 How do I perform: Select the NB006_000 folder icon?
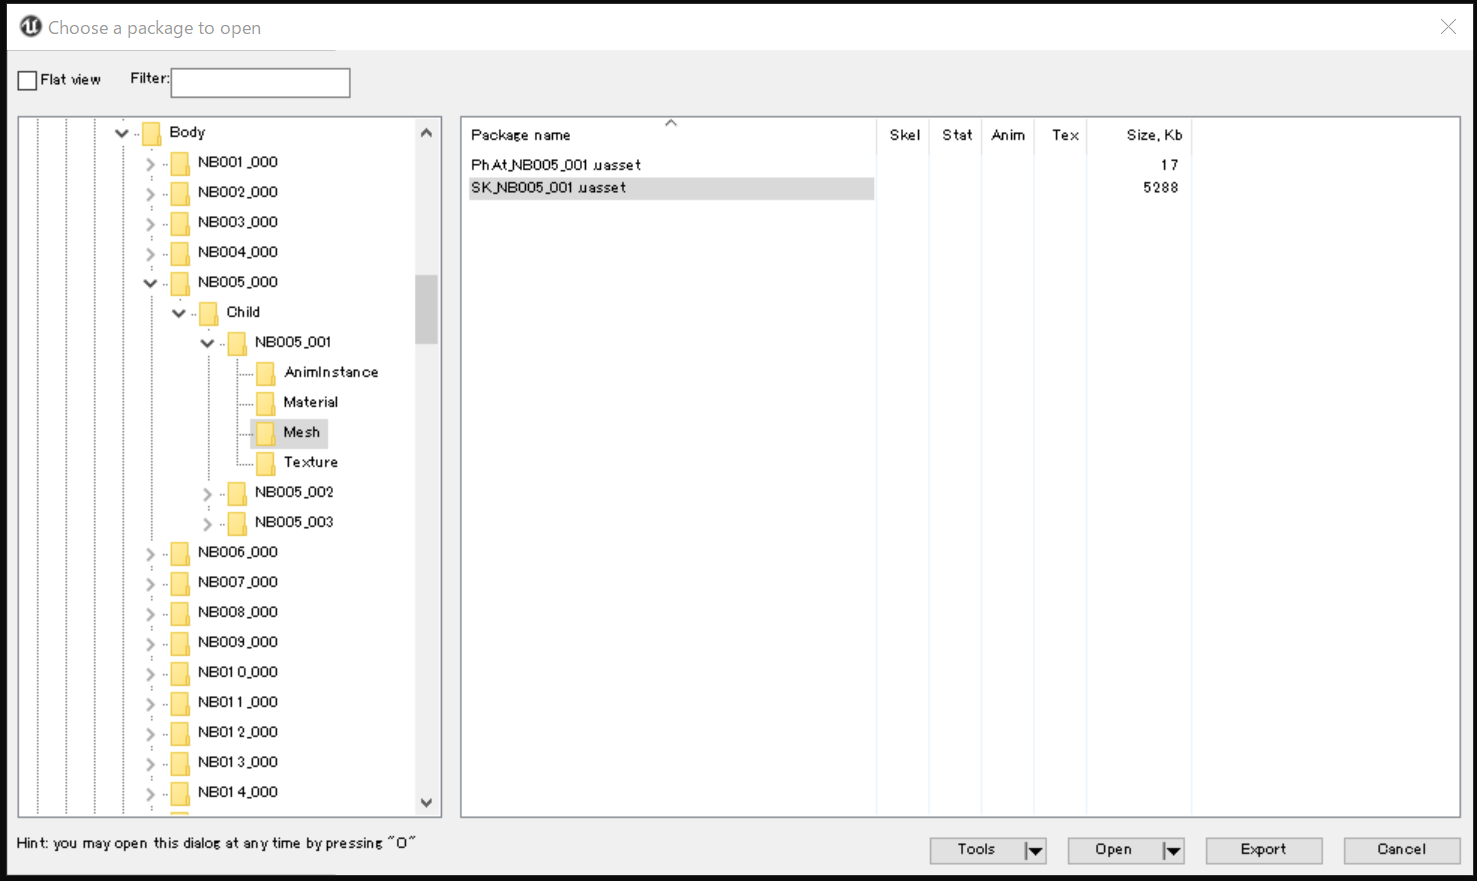180,553
